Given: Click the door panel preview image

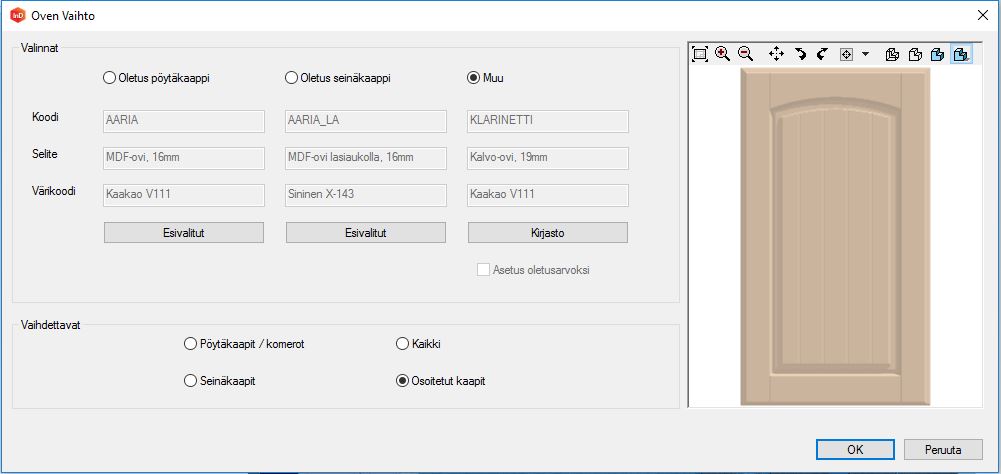Looking at the screenshot, I should point(835,236).
